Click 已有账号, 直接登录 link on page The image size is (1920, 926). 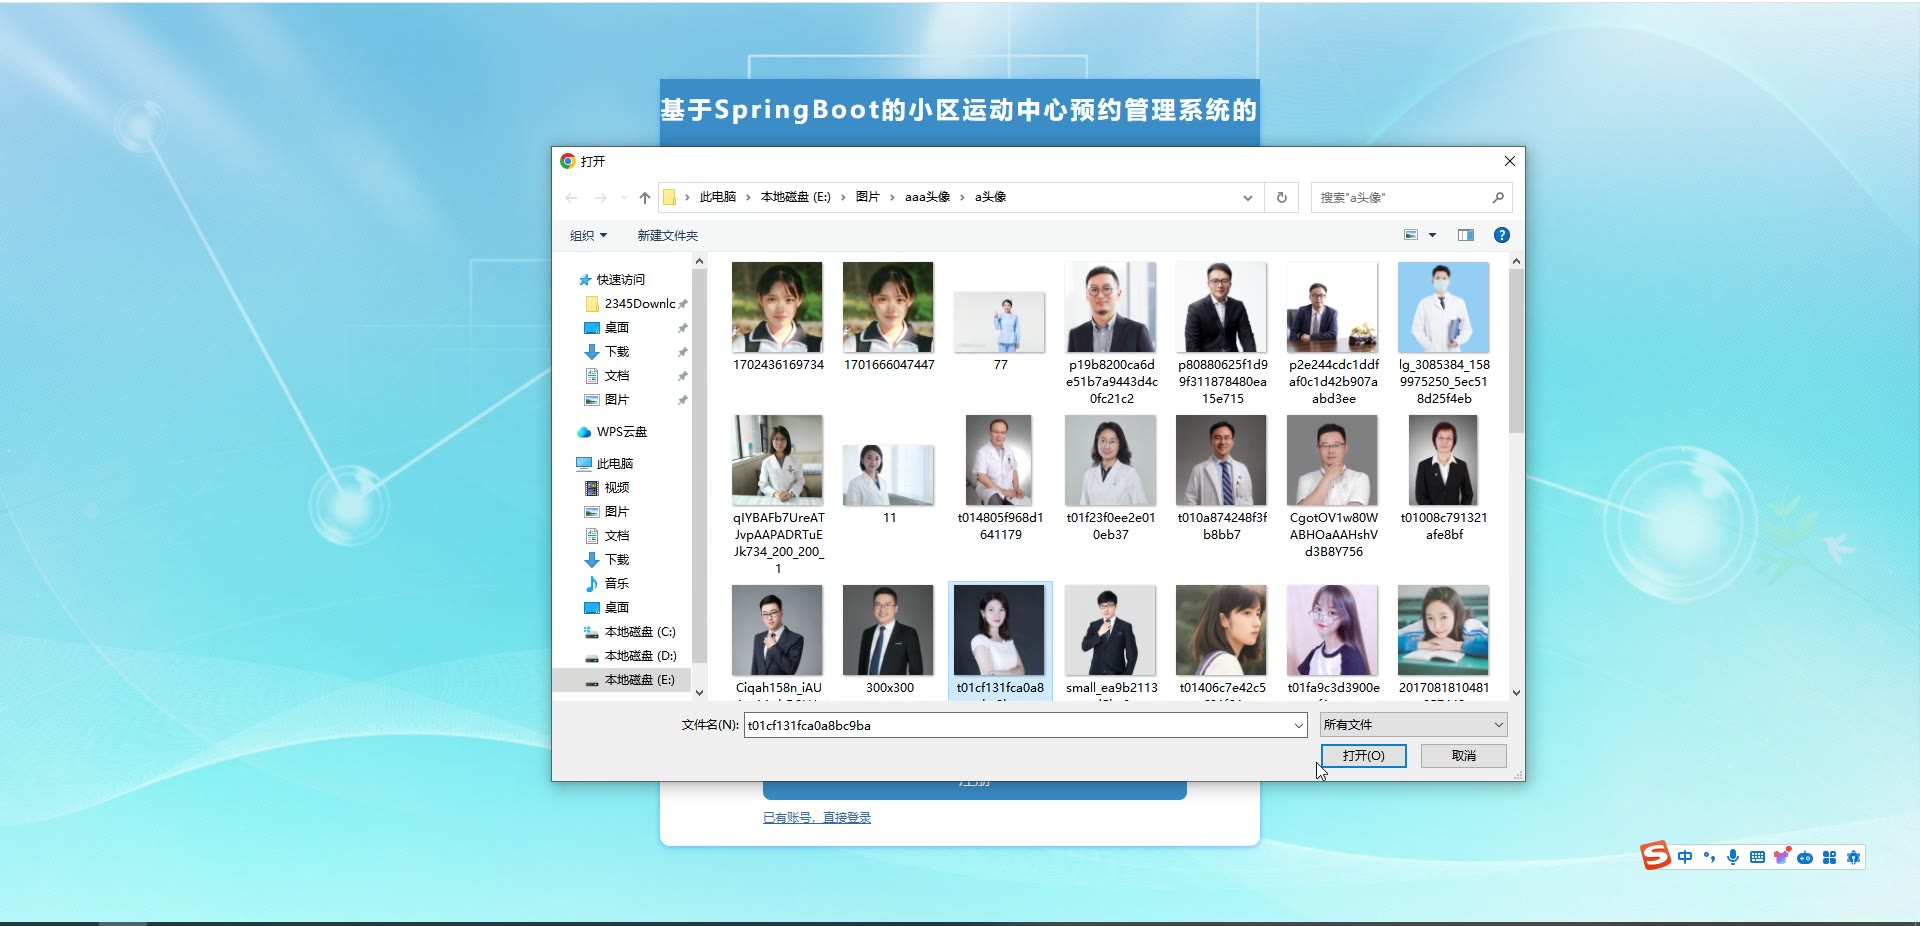point(816,818)
